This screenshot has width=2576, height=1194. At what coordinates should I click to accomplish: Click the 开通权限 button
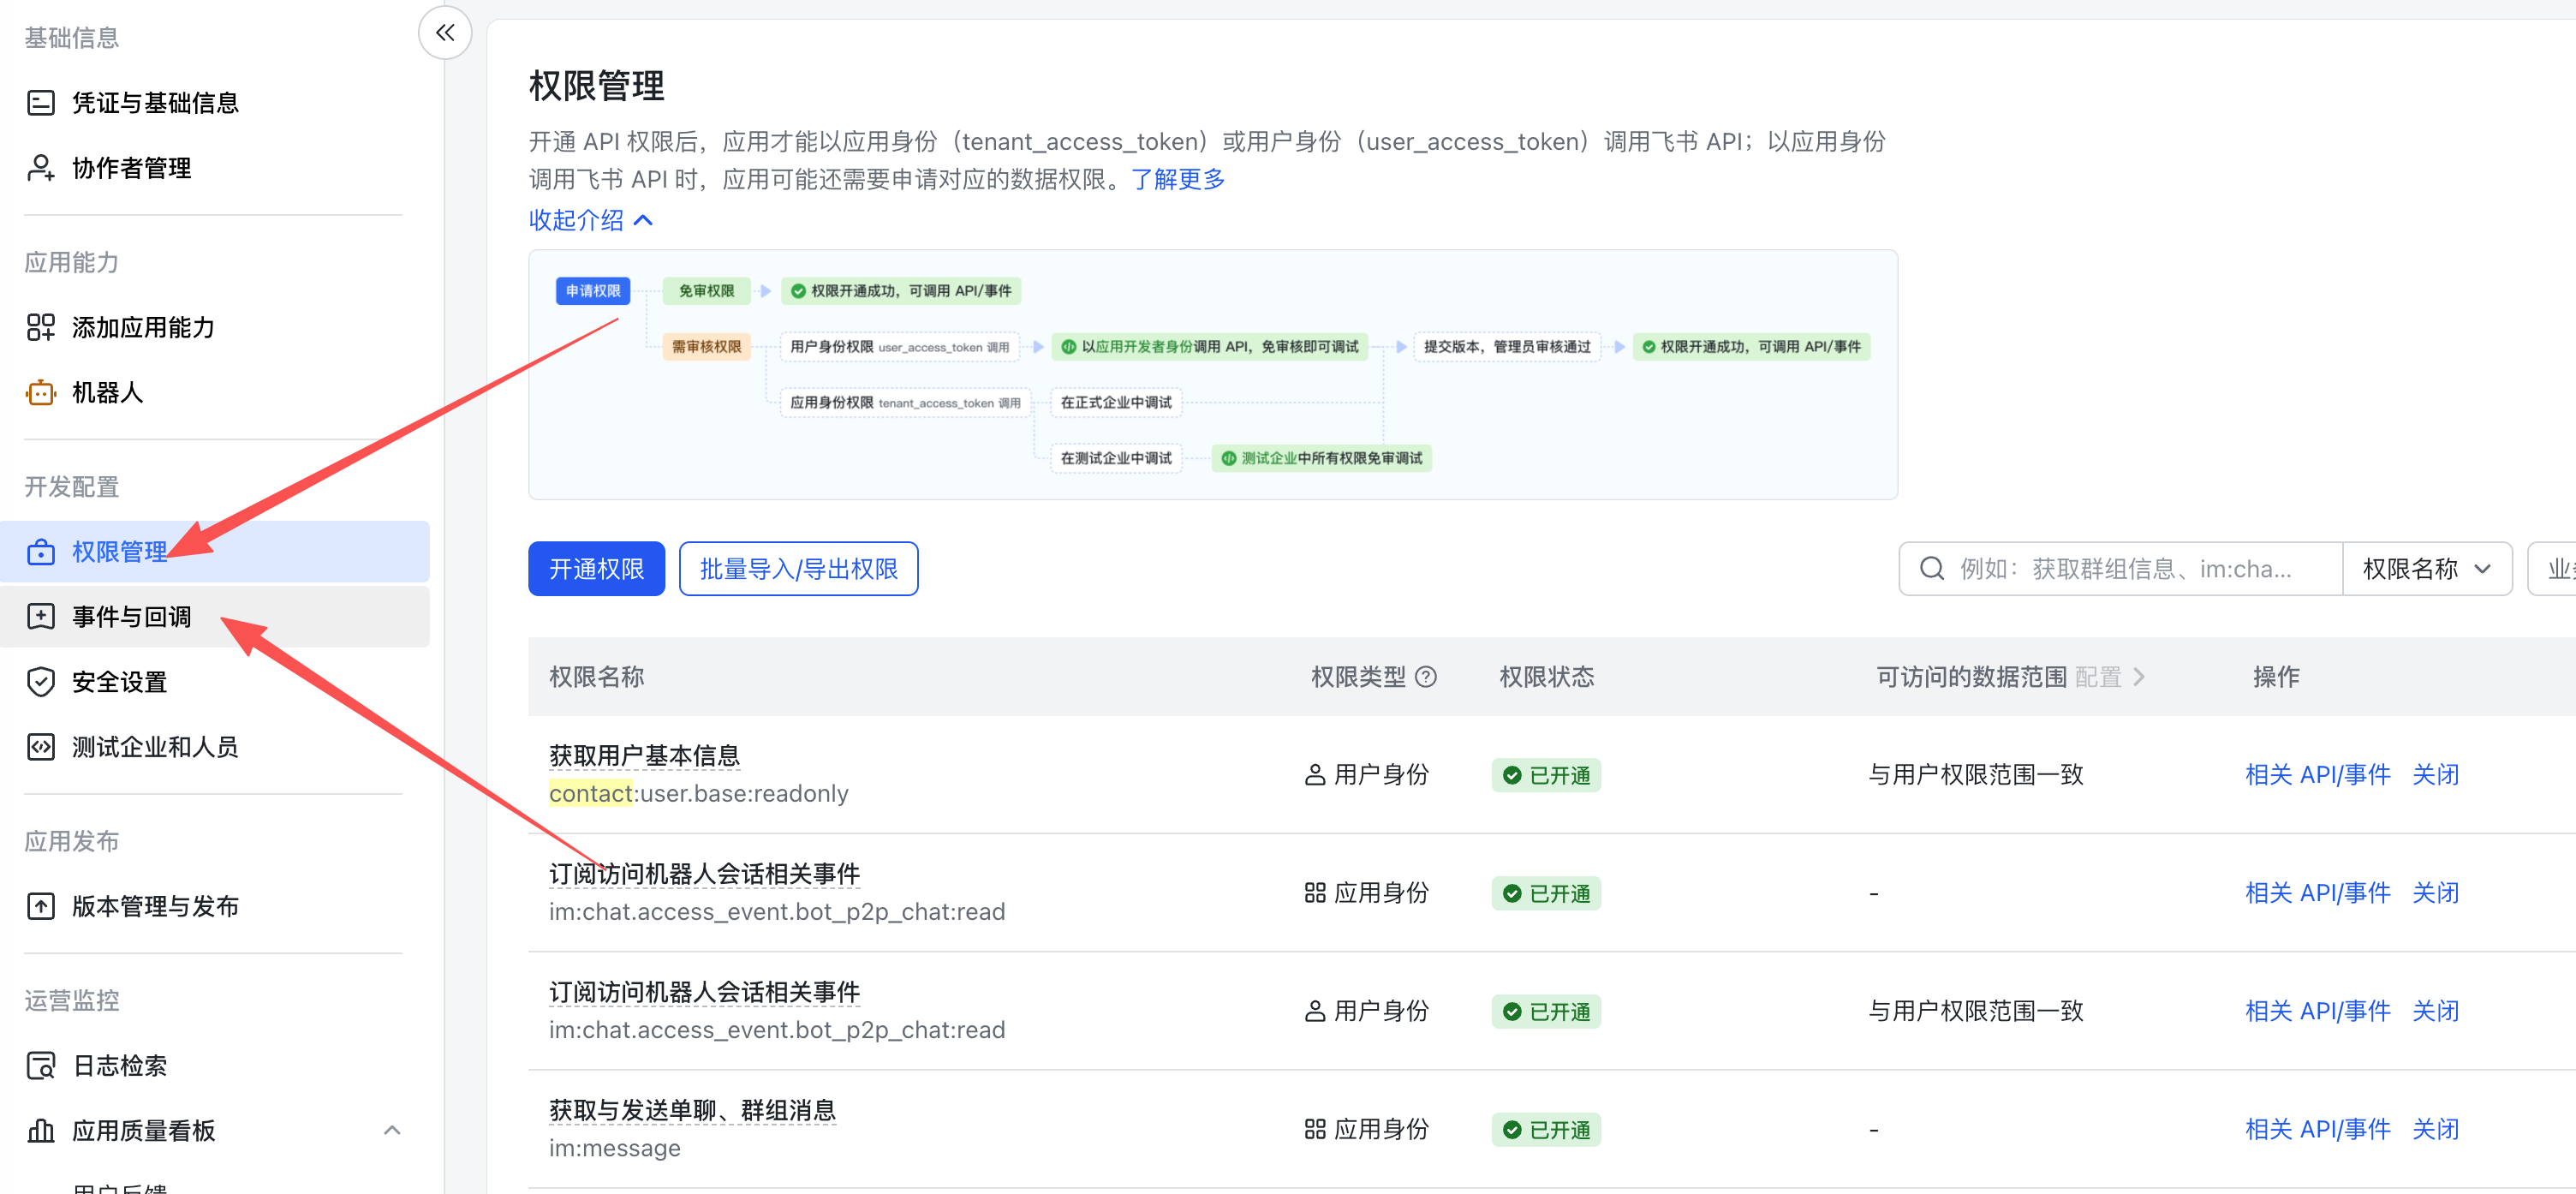[596, 569]
